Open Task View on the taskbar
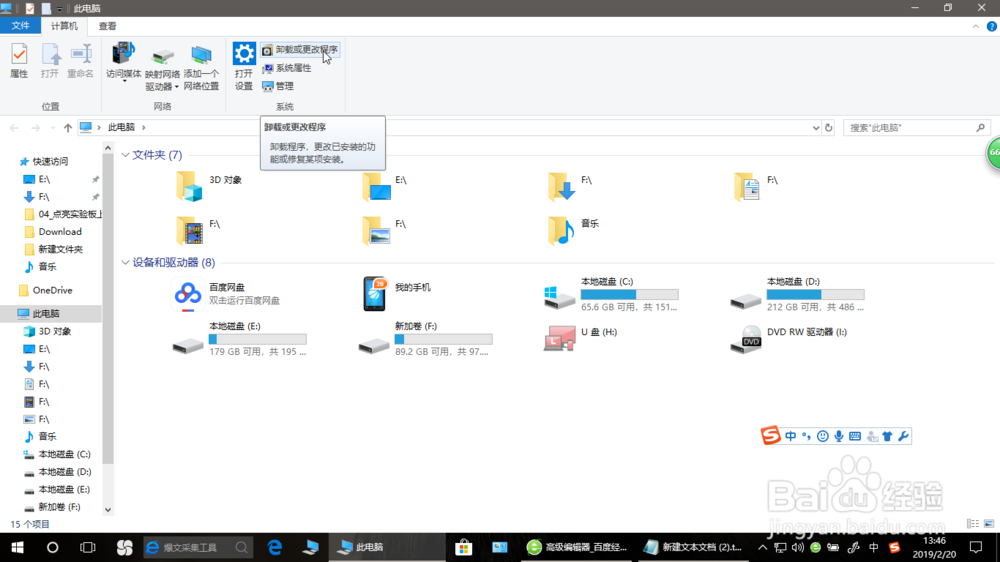This screenshot has width=1000, height=562. click(x=87, y=547)
